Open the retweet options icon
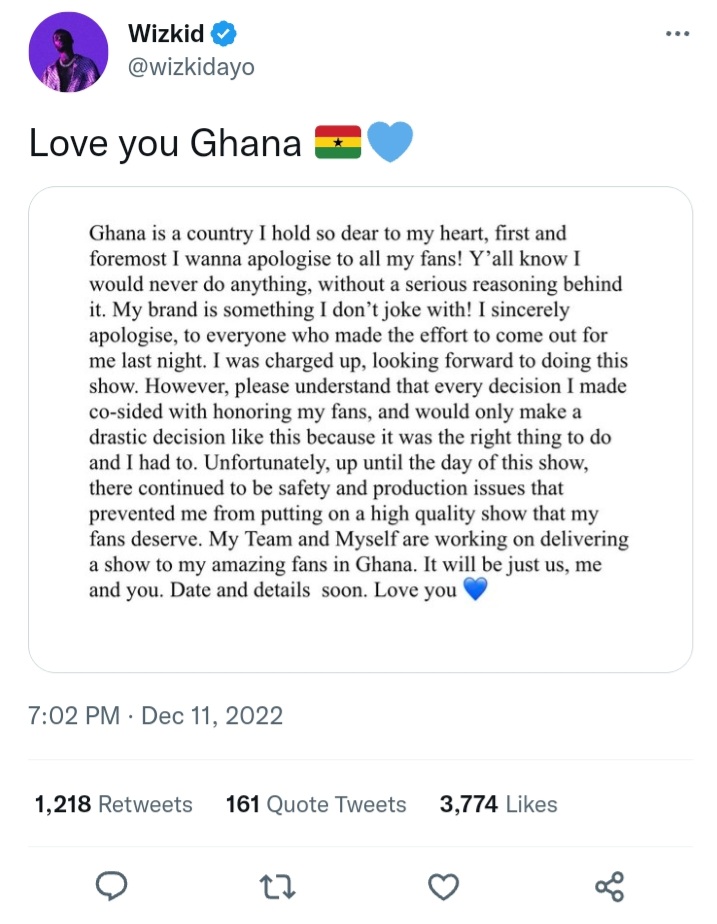The image size is (717, 924). pos(276,886)
